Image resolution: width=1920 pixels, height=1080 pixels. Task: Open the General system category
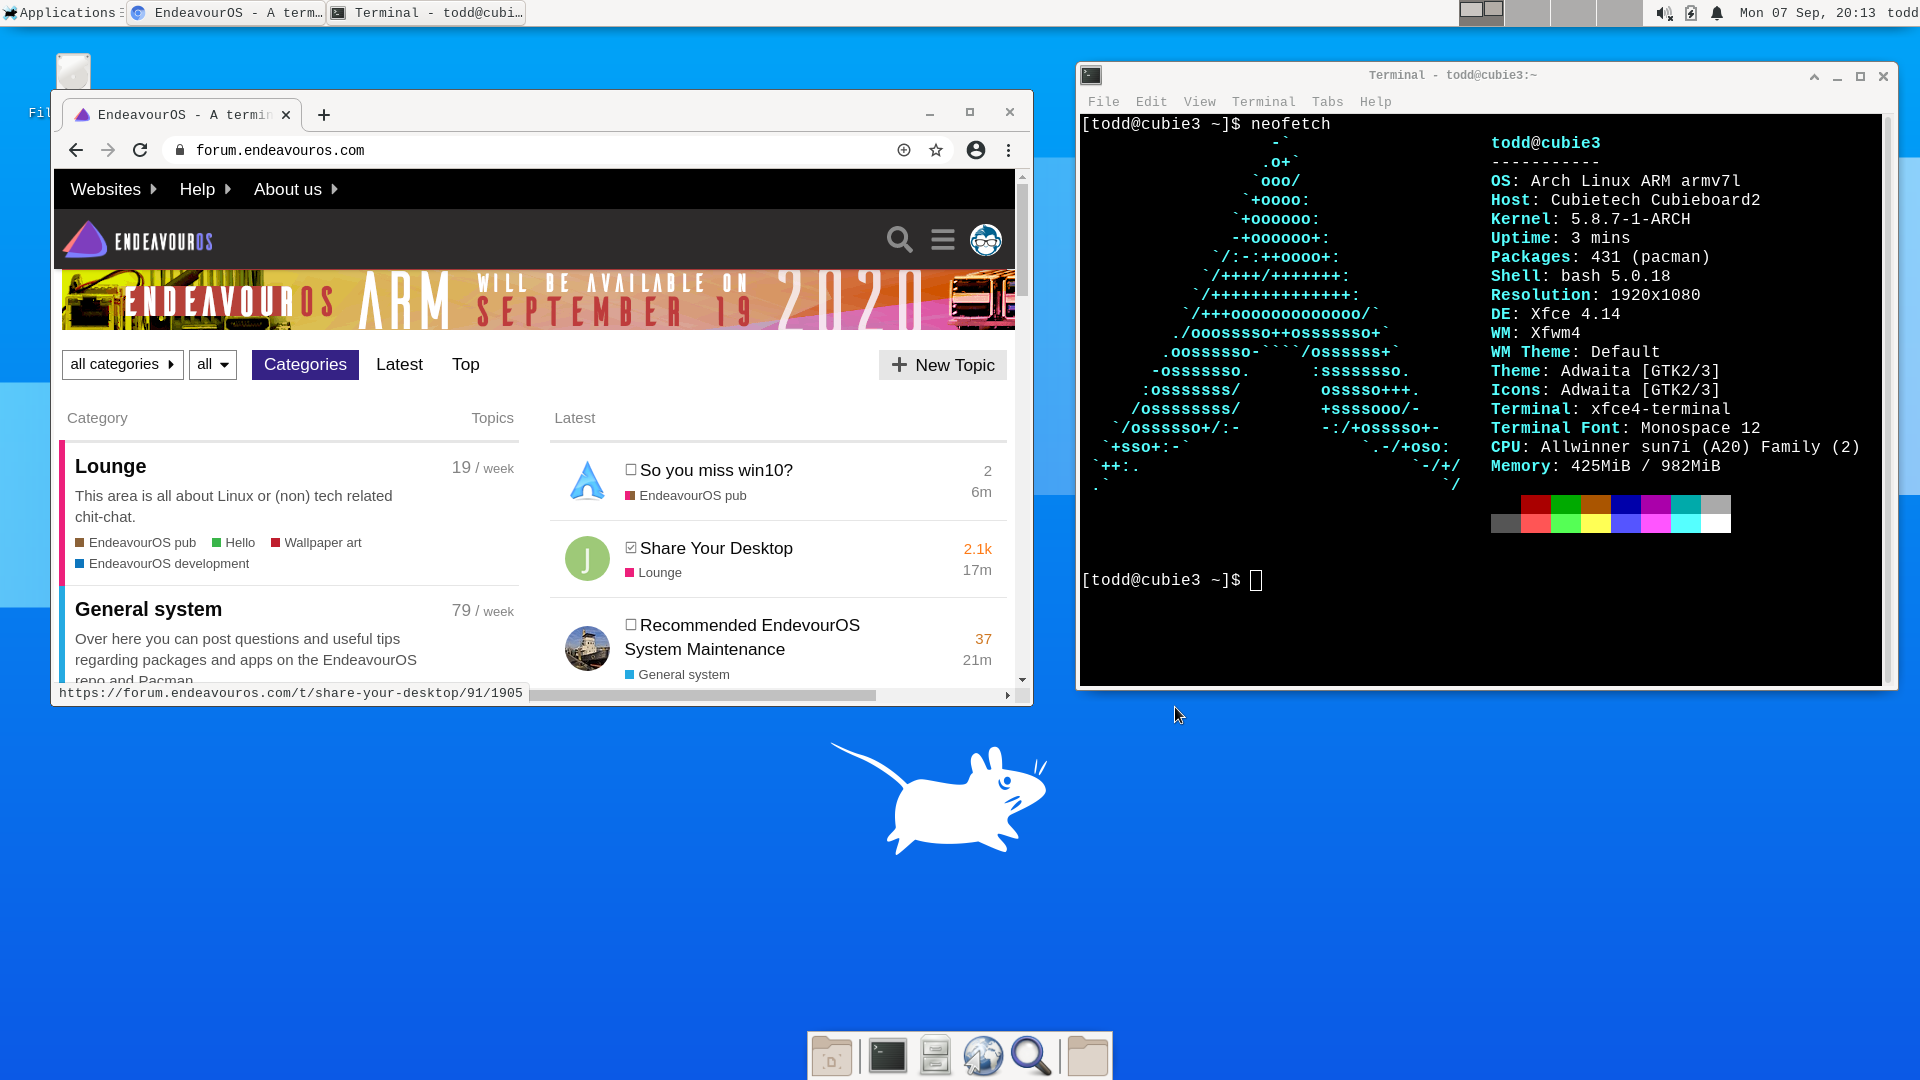[148, 610]
